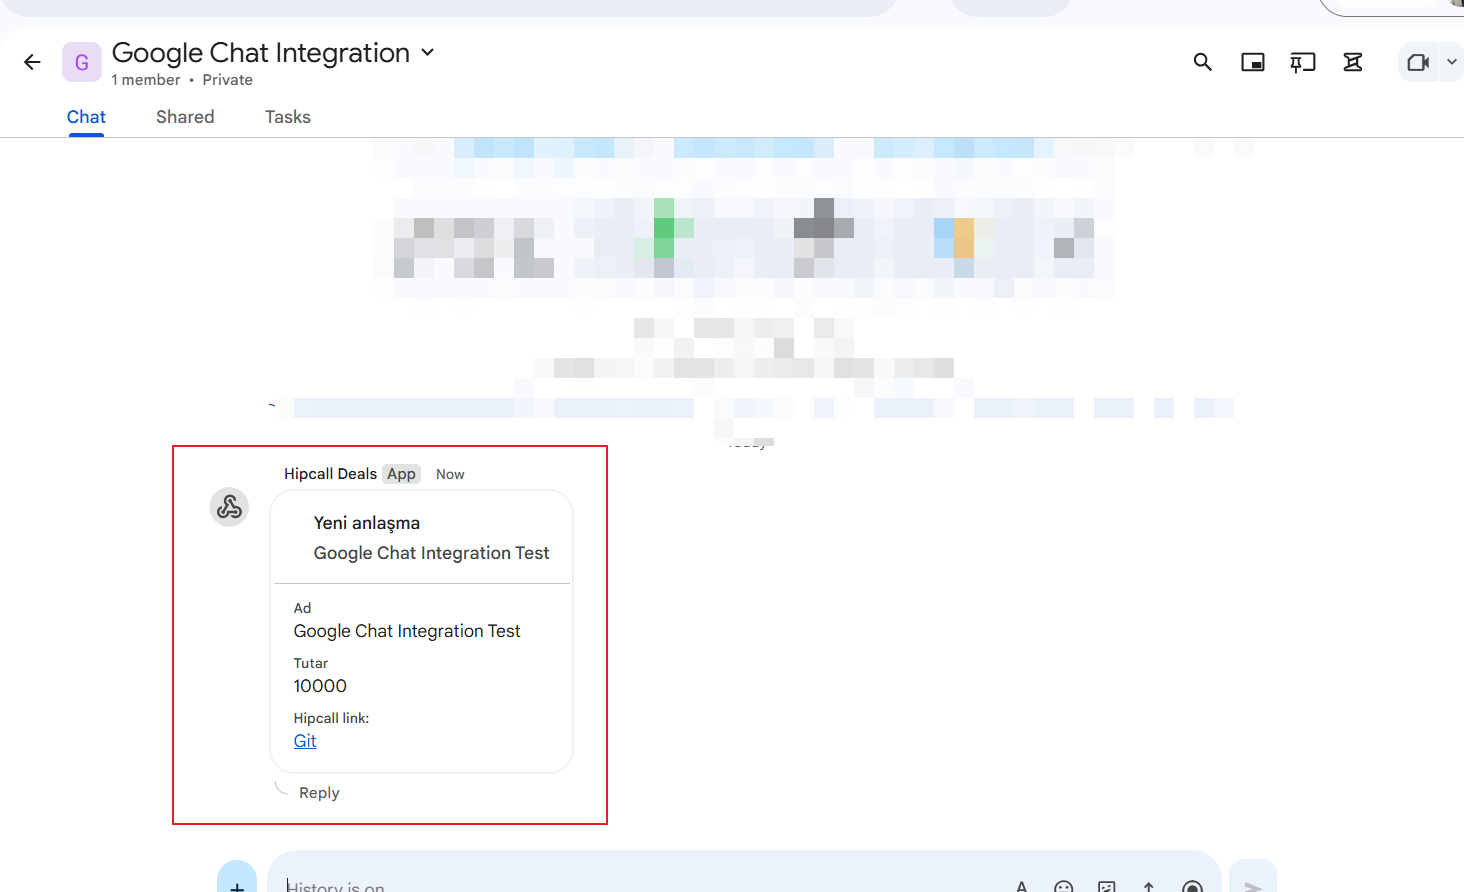
Task: Click the Tutar field label
Action: click(311, 663)
